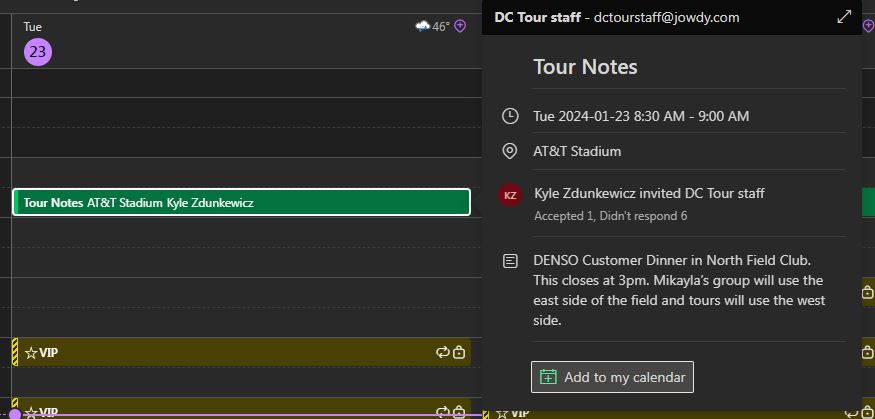Screen dimensions: 875x419
Task: Click the AT&T Stadium location text
Action: coord(577,151)
